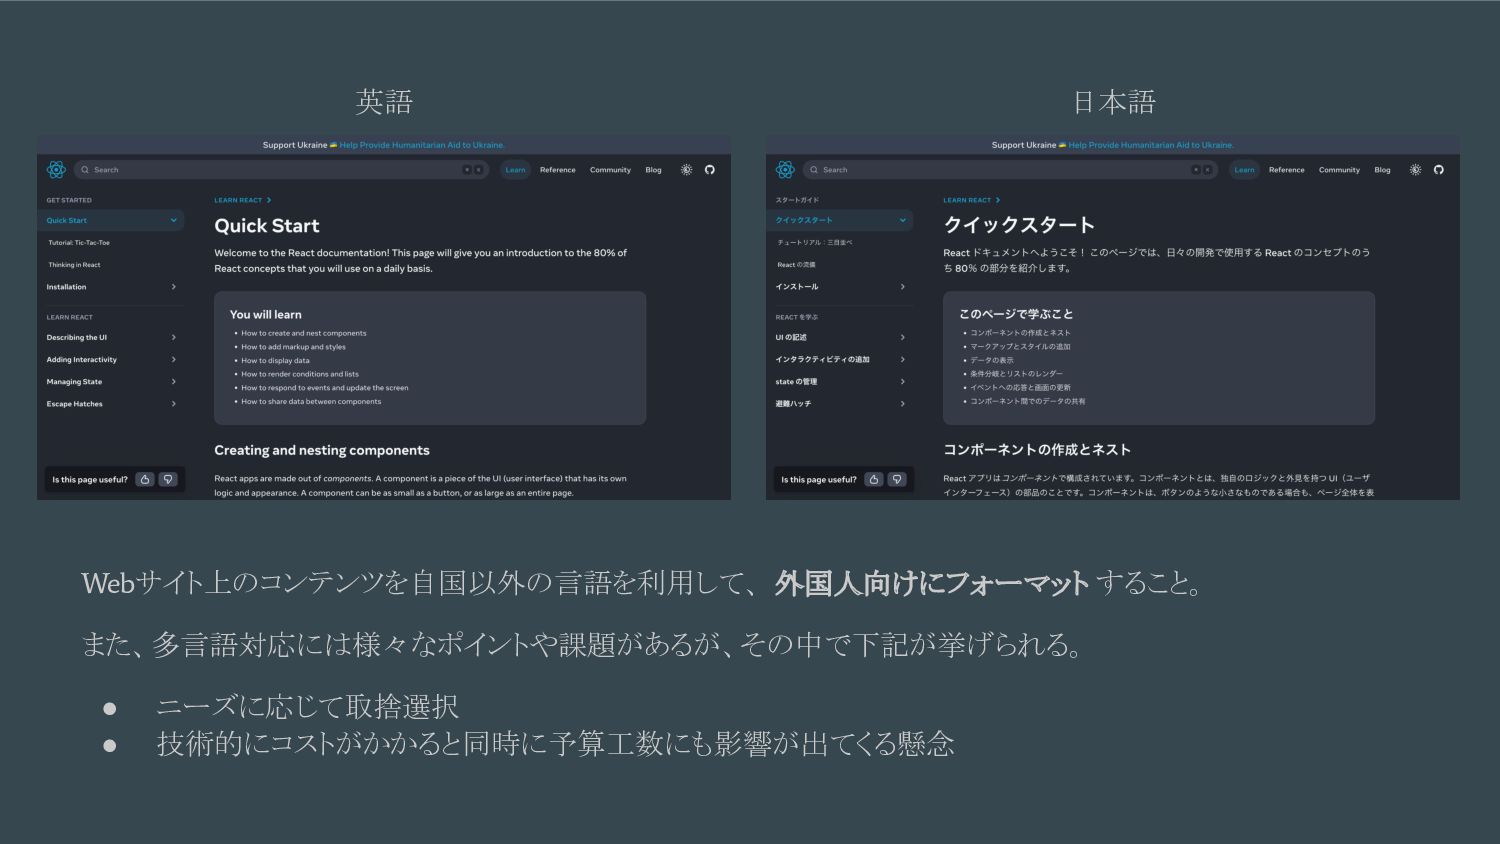Click keyboard shortcut badge in English search bar
The image size is (1500, 844).
click(472, 170)
